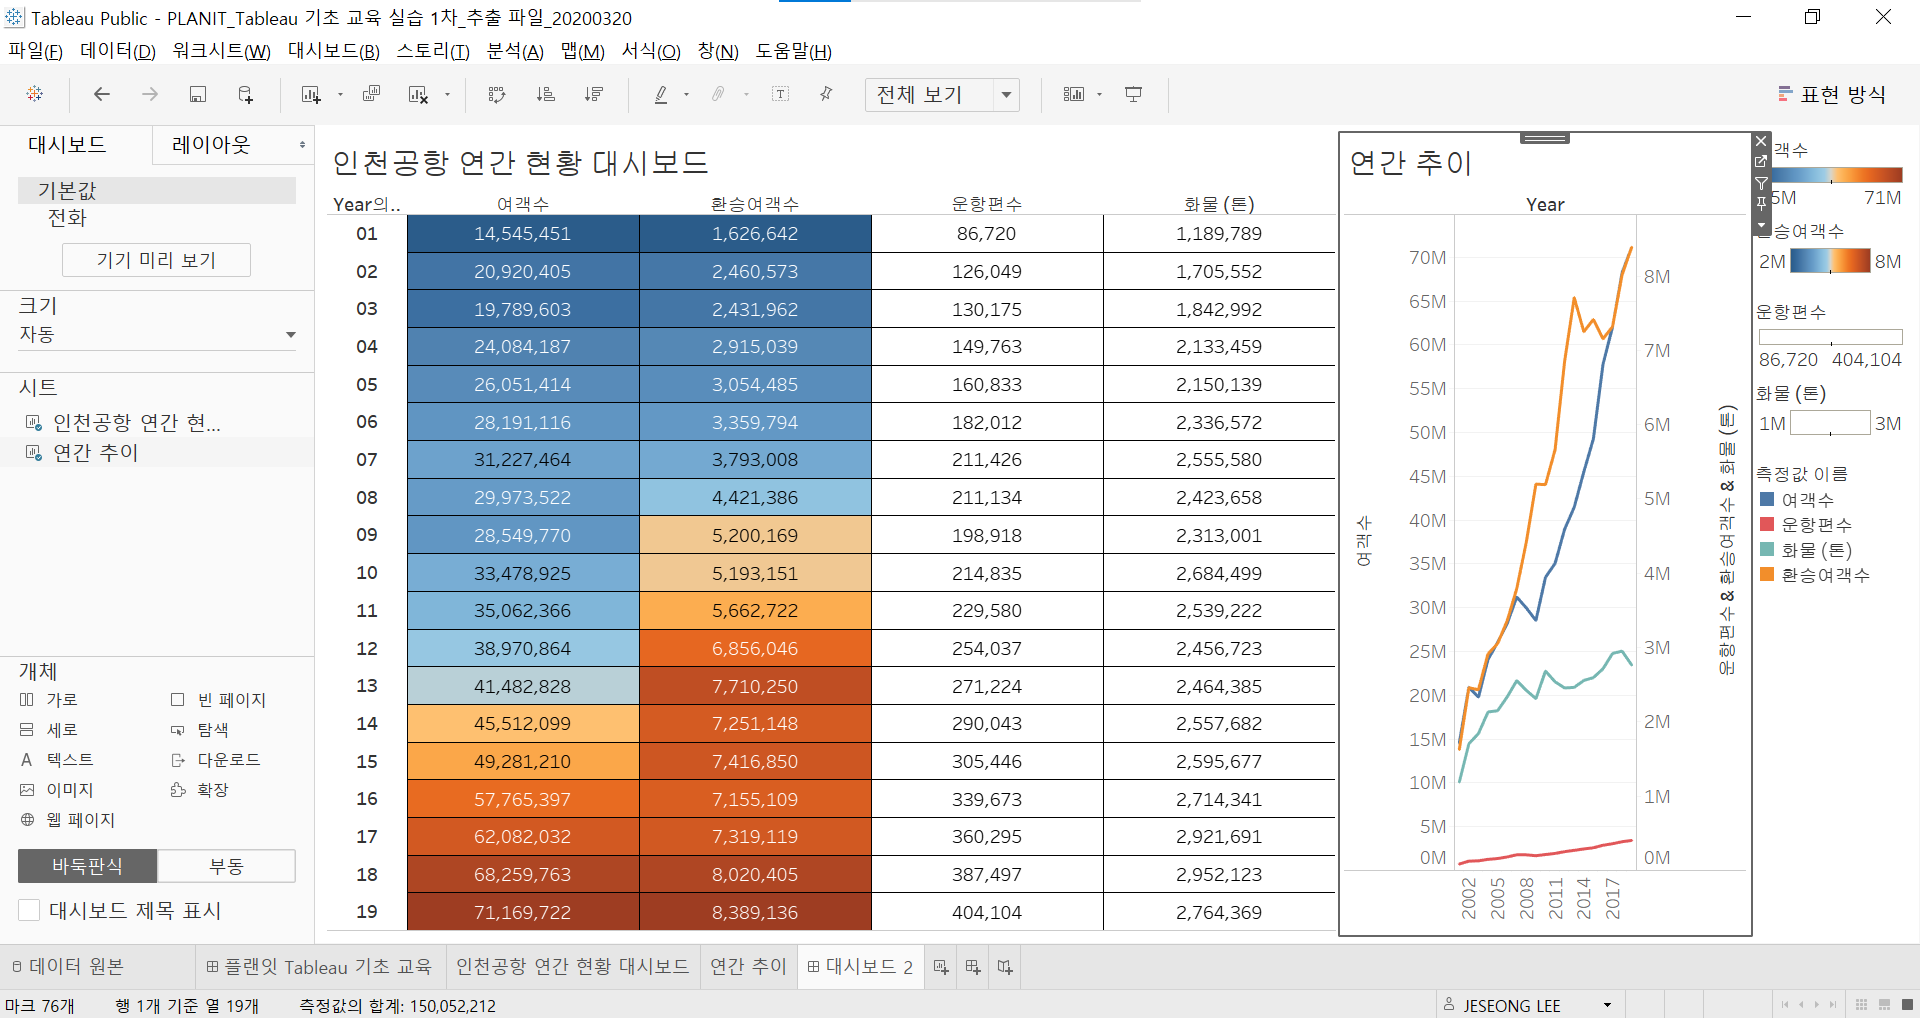
Task: Add a new data source
Action: 246,94
